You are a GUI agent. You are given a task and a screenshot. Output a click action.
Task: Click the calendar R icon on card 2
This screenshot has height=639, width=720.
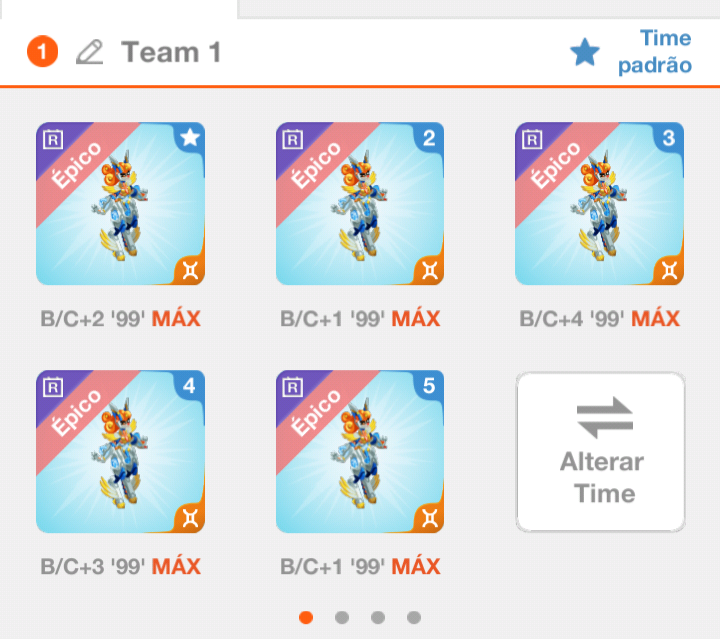292,139
